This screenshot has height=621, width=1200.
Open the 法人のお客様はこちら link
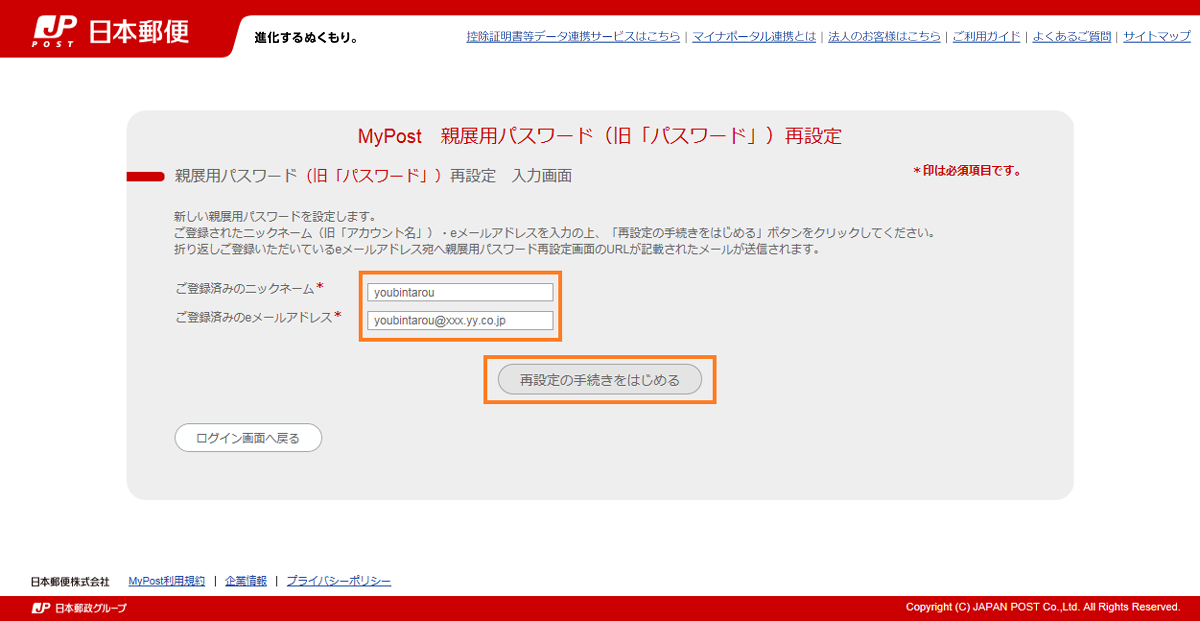tap(884, 37)
